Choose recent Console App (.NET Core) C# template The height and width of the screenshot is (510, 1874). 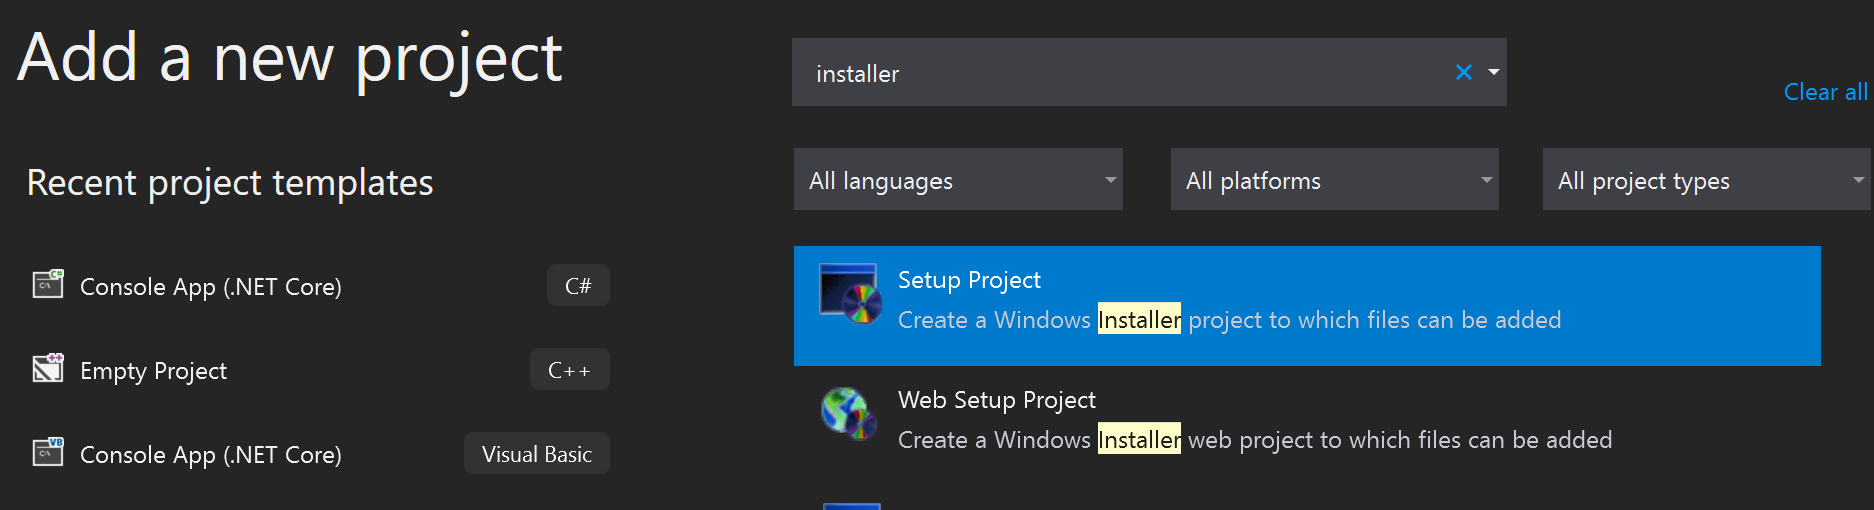(211, 287)
